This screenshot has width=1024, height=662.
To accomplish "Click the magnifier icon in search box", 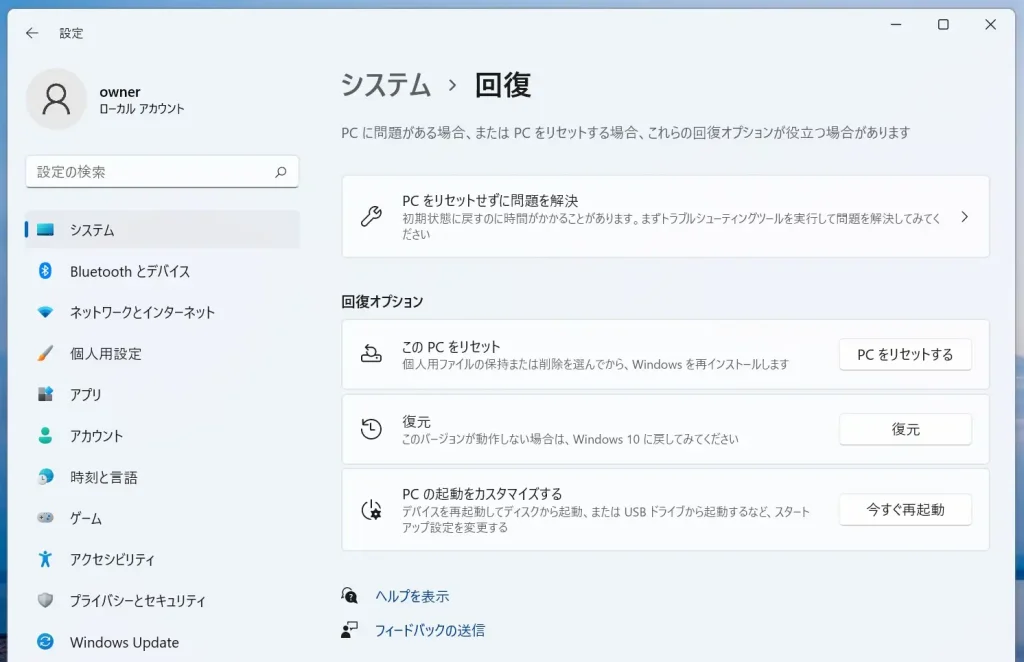I will [281, 172].
